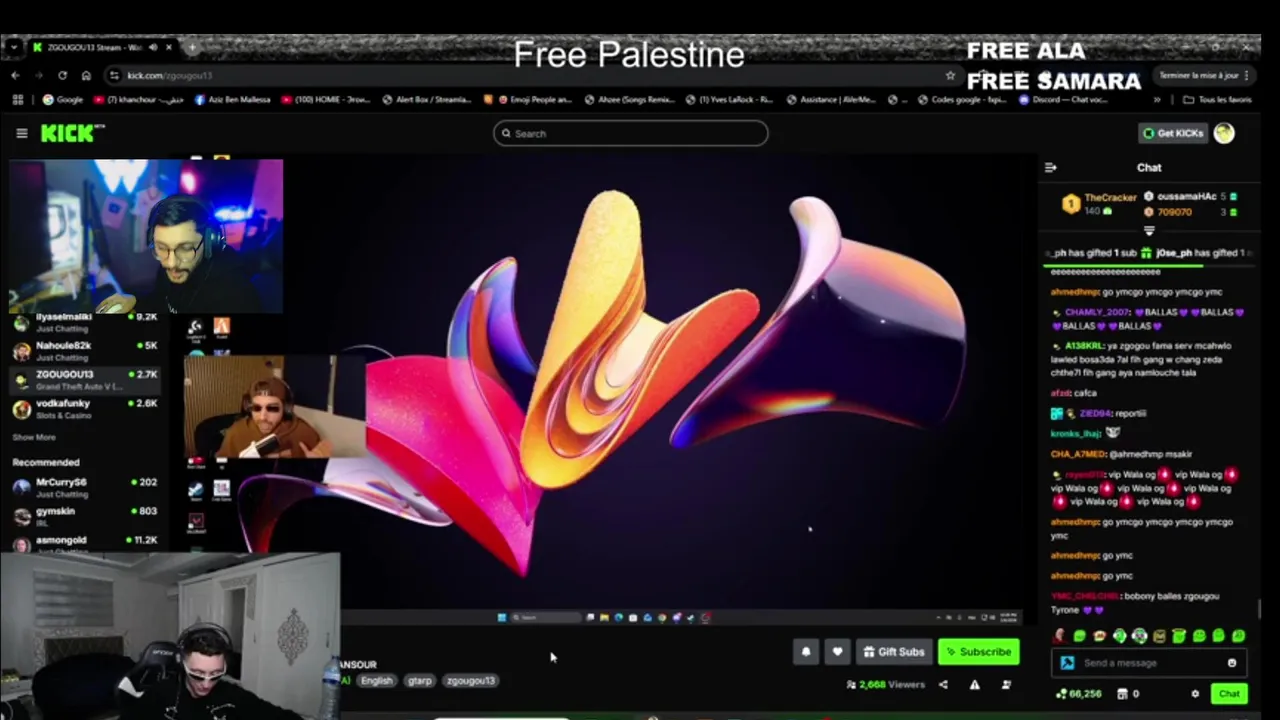Image resolution: width=1280 pixels, height=720 pixels.
Task: Expand the gift leaderboard chevron under TheCracker
Action: pos(1149,231)
